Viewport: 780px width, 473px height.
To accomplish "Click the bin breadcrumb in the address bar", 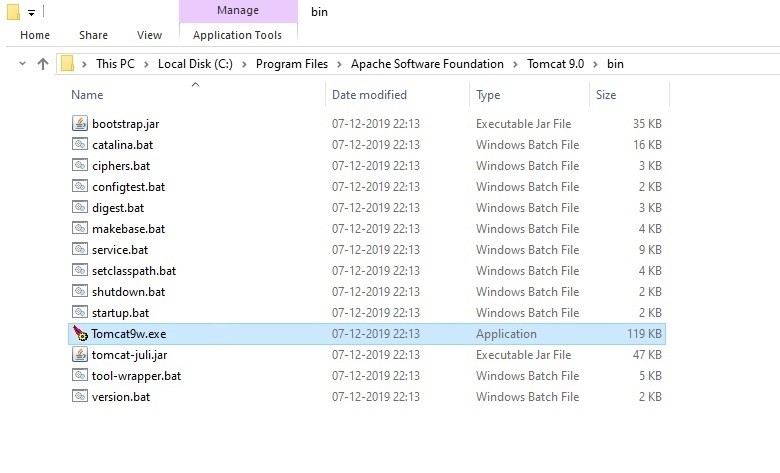I will (615, 64).
